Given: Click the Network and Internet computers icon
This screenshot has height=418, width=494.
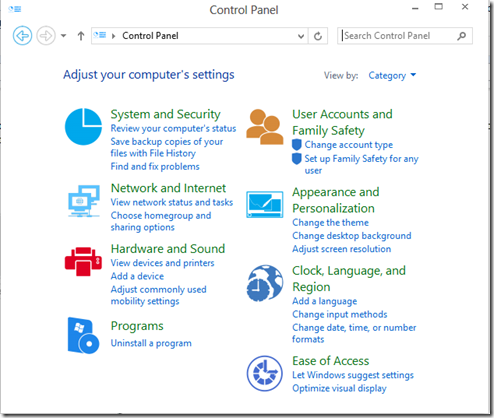Looking at the screenshot, I should 84,201.
